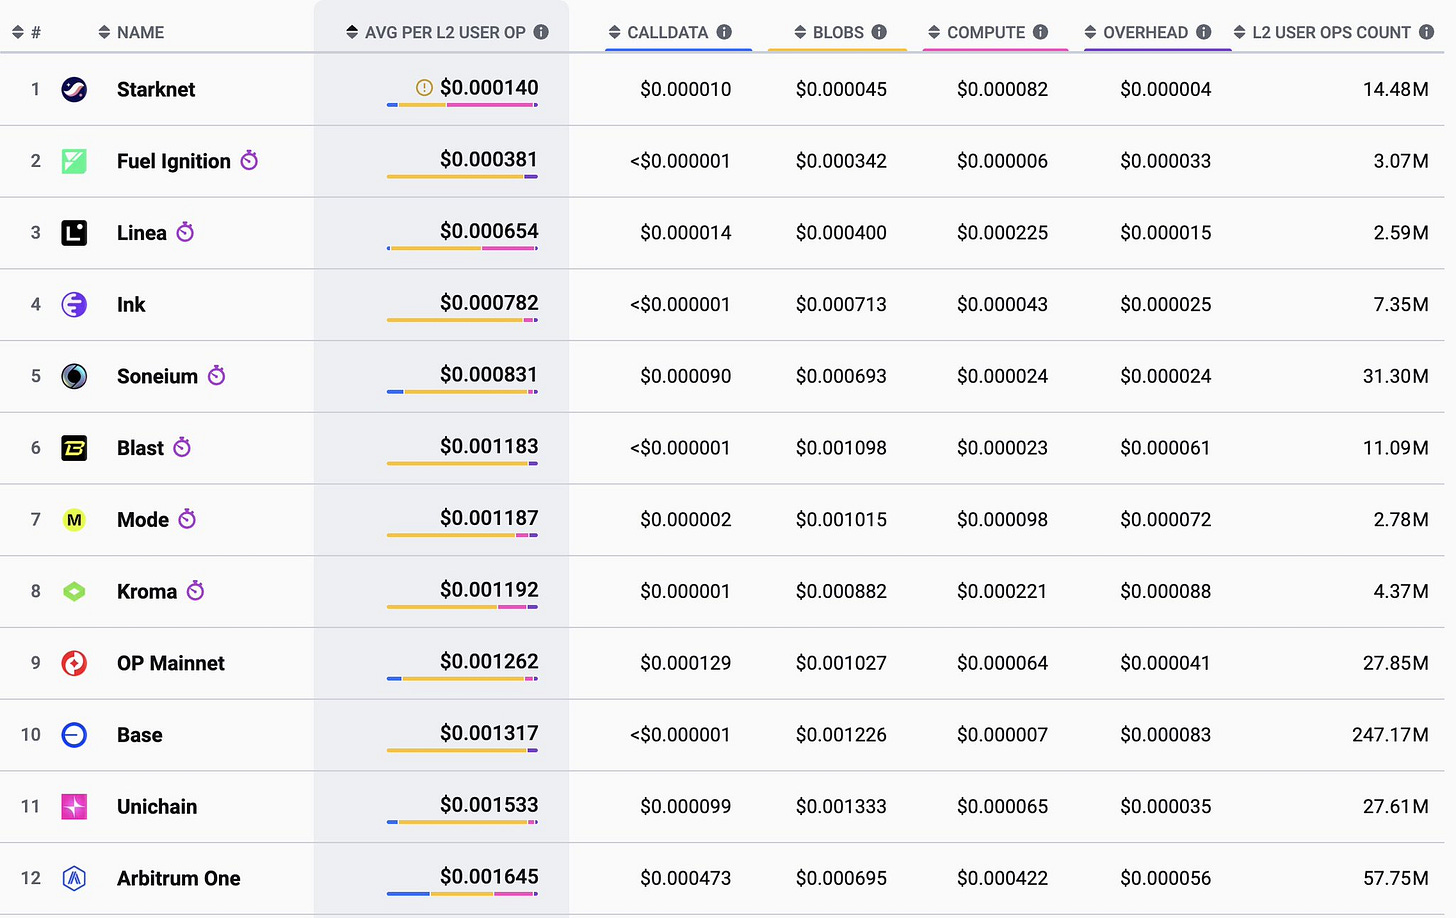Click the Soneium logo icon
The height and width of the screenshot is (918, 1456).
pyautogui.click(x=74, y=376)
